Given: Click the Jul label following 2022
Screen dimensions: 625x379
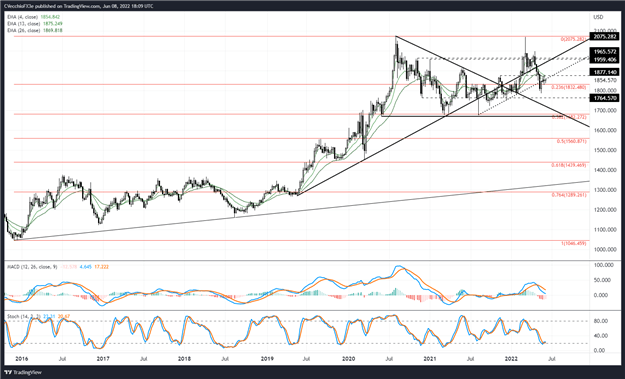Looking at the screenshot, I should (x=552, y=359).
